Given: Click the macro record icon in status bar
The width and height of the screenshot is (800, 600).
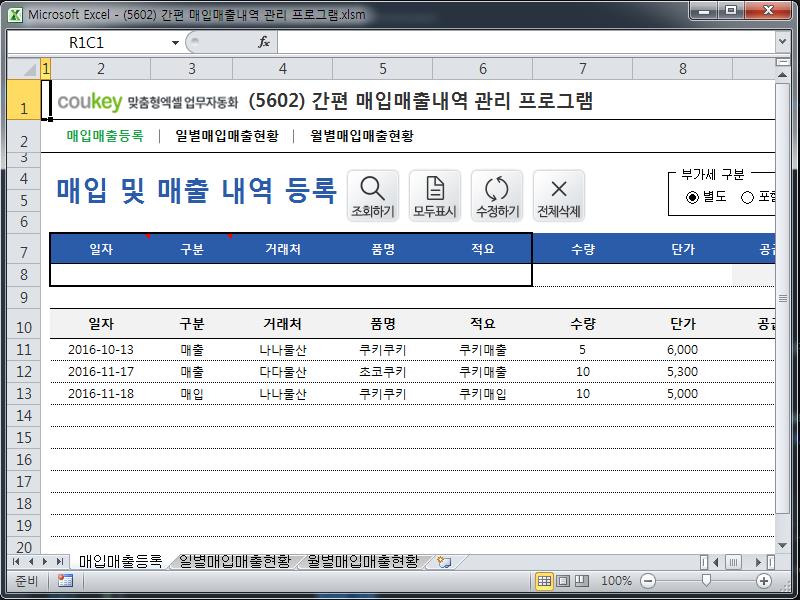Looking at the screenshot, I should coord(65,581).
